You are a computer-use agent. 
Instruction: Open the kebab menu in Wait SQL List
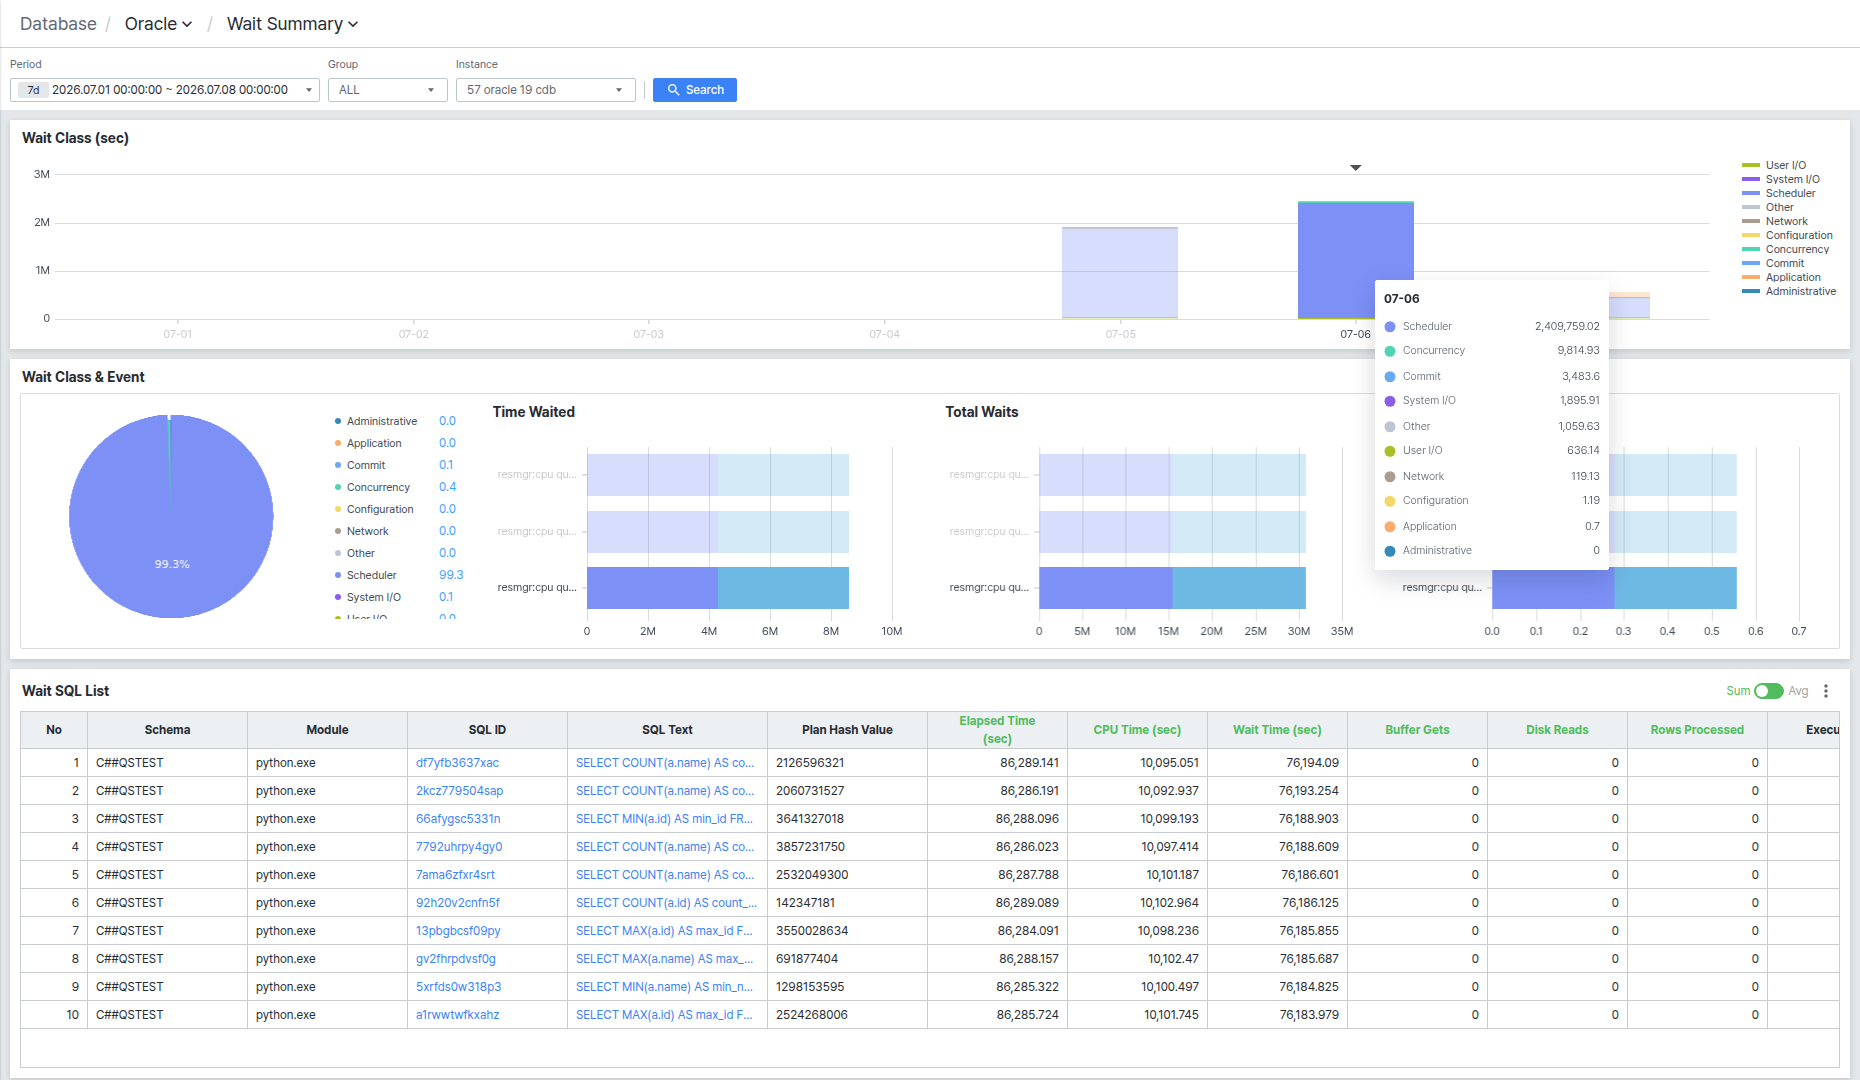pos(1826,691)
